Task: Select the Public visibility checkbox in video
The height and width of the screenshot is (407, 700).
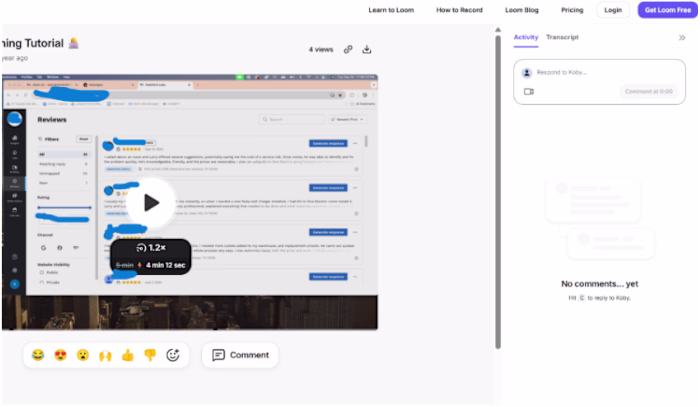Action: coord(42,272)
